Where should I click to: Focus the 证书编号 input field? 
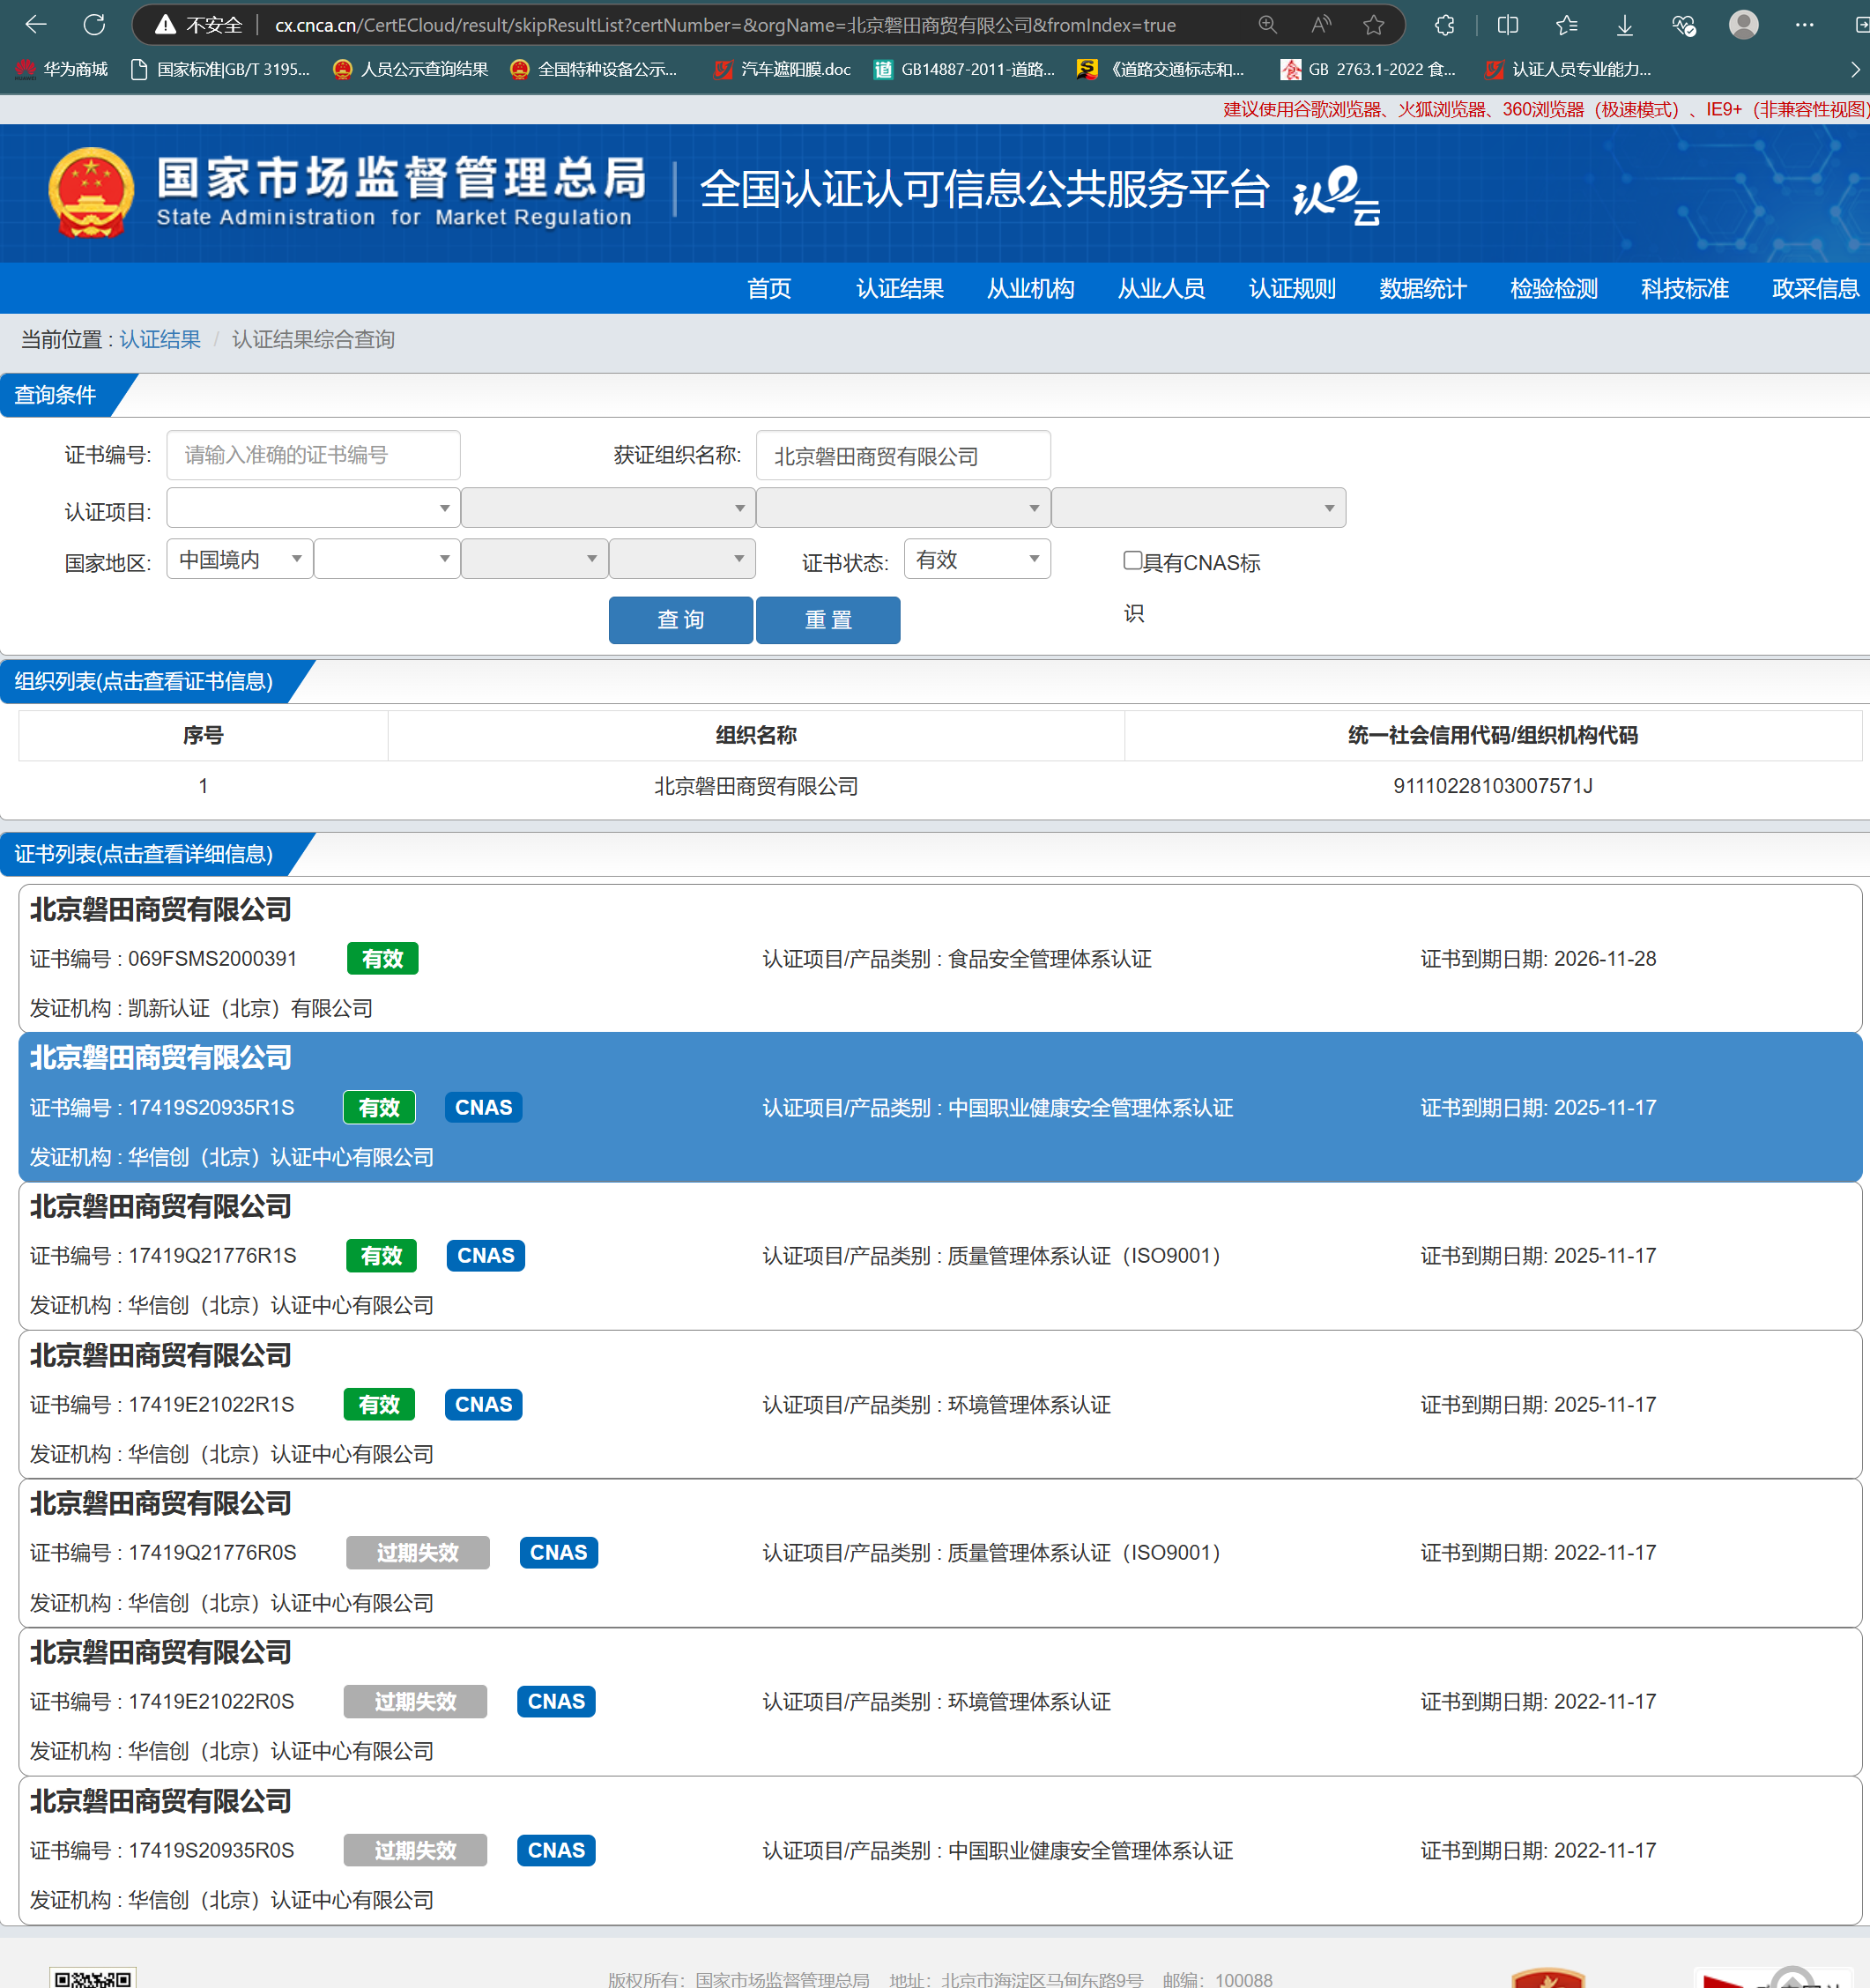(313, 455)
